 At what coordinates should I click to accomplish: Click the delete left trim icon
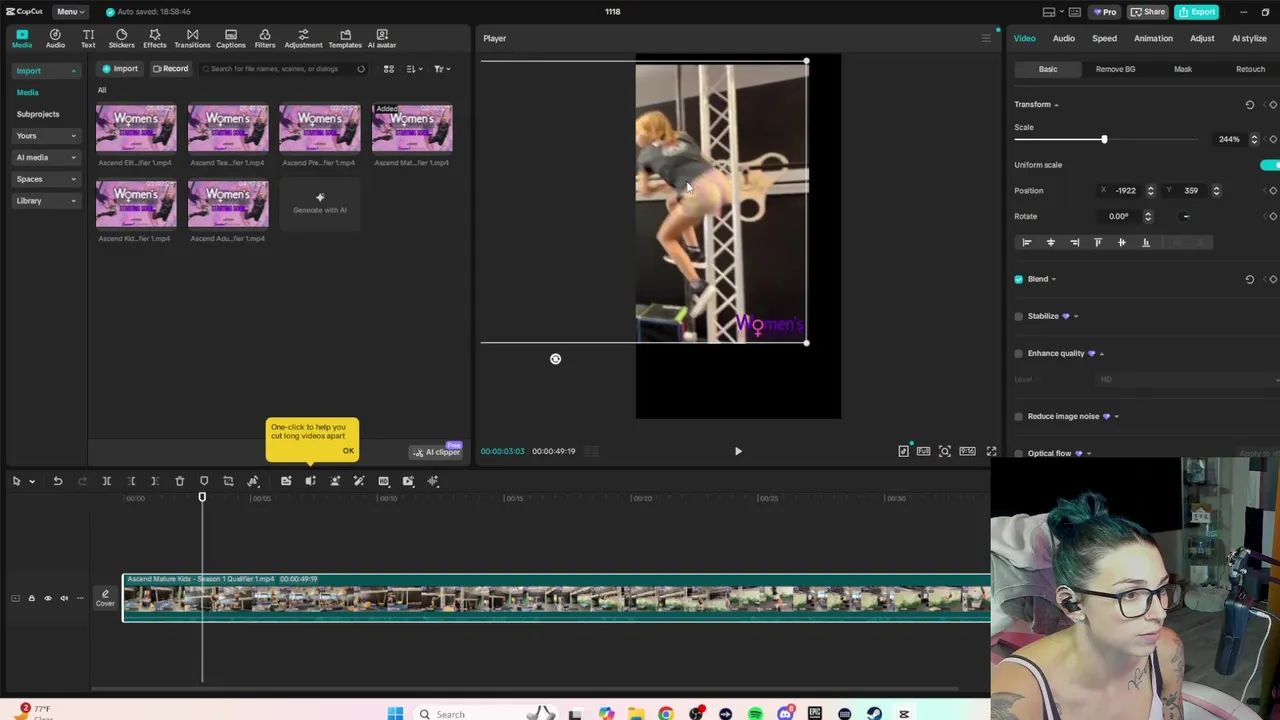[x=131, y=481]
